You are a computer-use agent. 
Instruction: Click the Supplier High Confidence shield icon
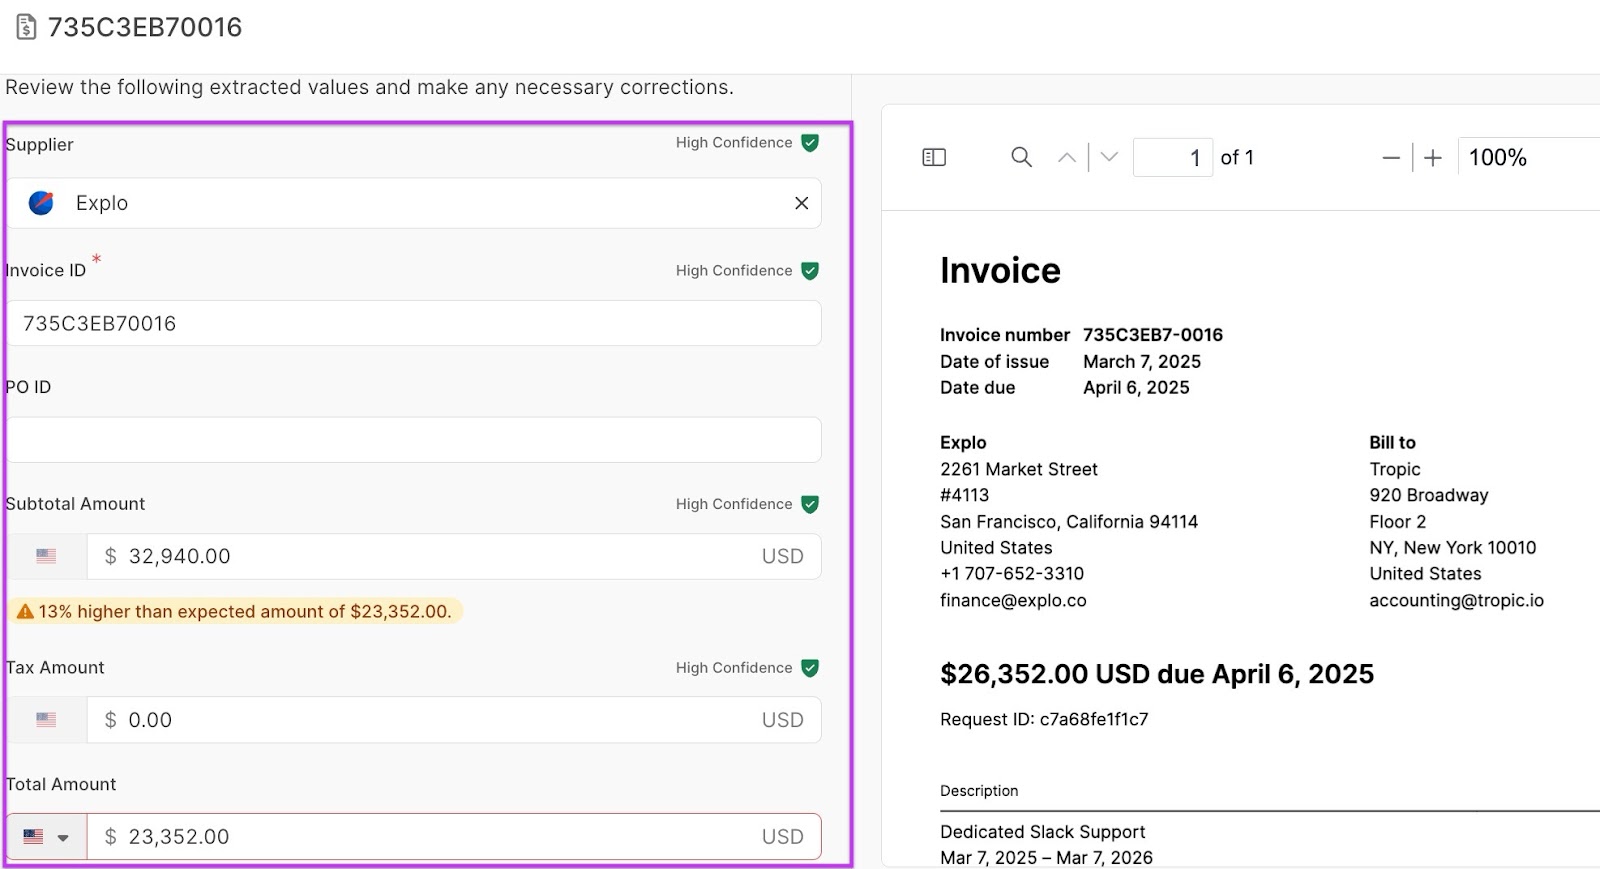[810, 143]
